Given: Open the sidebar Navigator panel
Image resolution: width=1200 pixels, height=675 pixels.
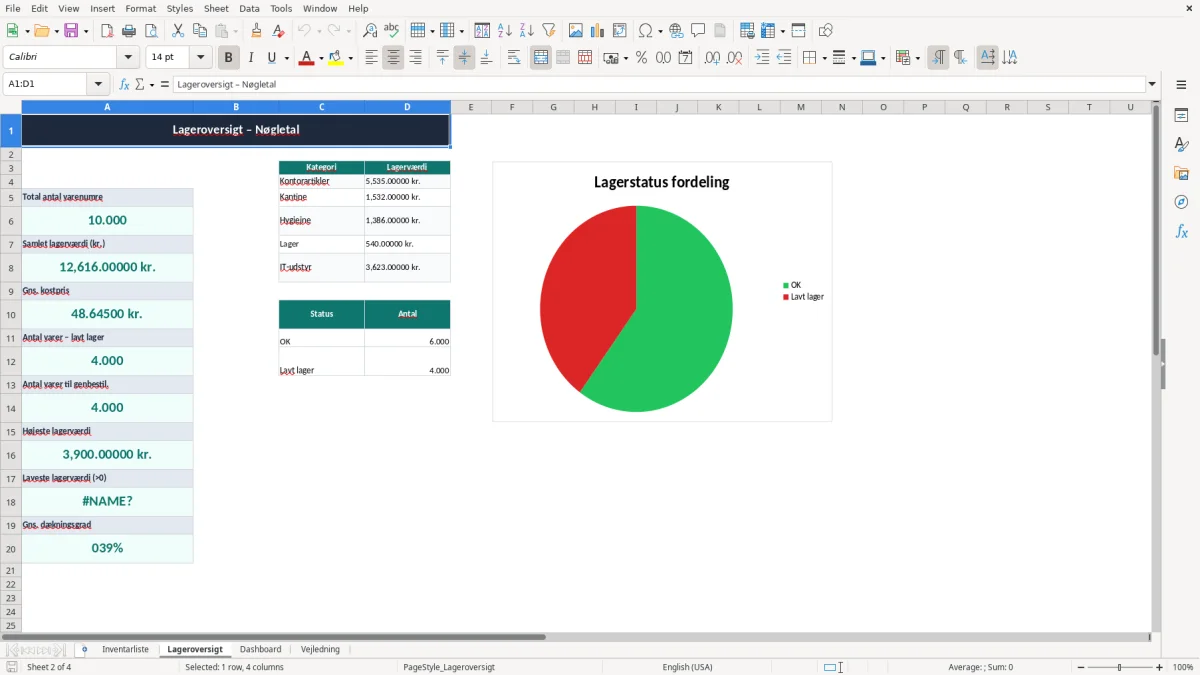Looking at the screenshot, I should pos(1181,202).
